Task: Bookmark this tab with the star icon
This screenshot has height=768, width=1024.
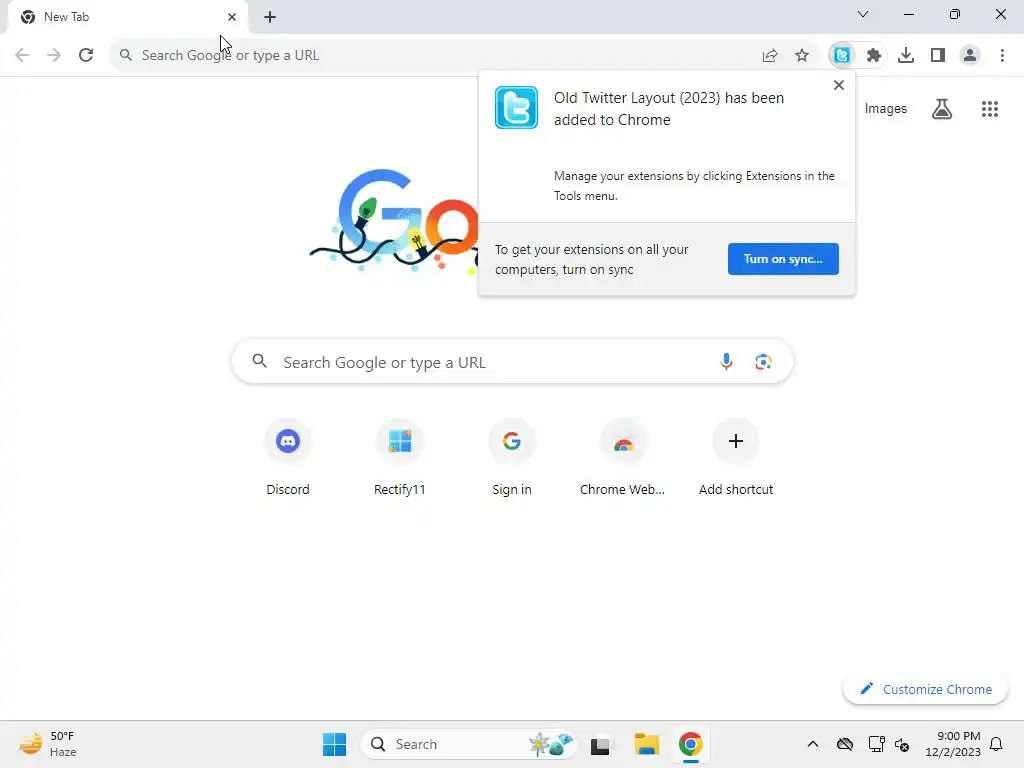Action: click(802, 56)
